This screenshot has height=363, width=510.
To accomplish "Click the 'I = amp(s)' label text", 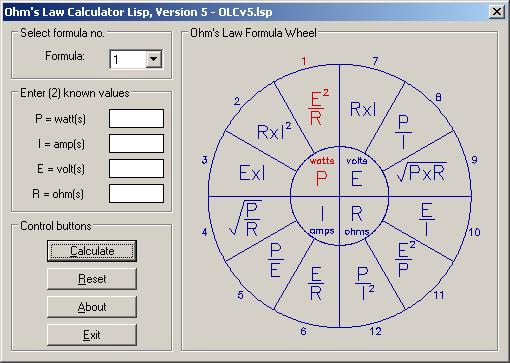I will point(61,144).
